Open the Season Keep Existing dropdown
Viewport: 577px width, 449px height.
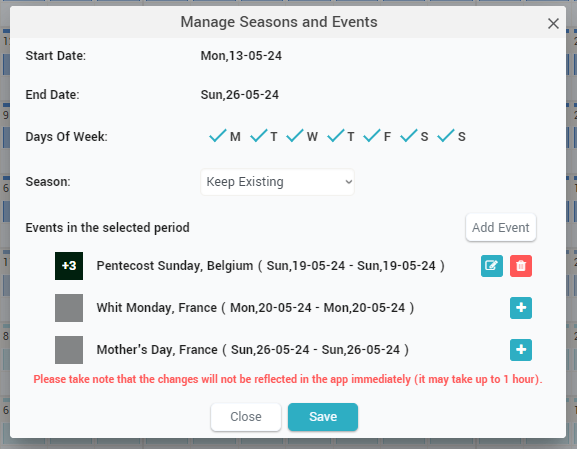(x=277, y=182)
